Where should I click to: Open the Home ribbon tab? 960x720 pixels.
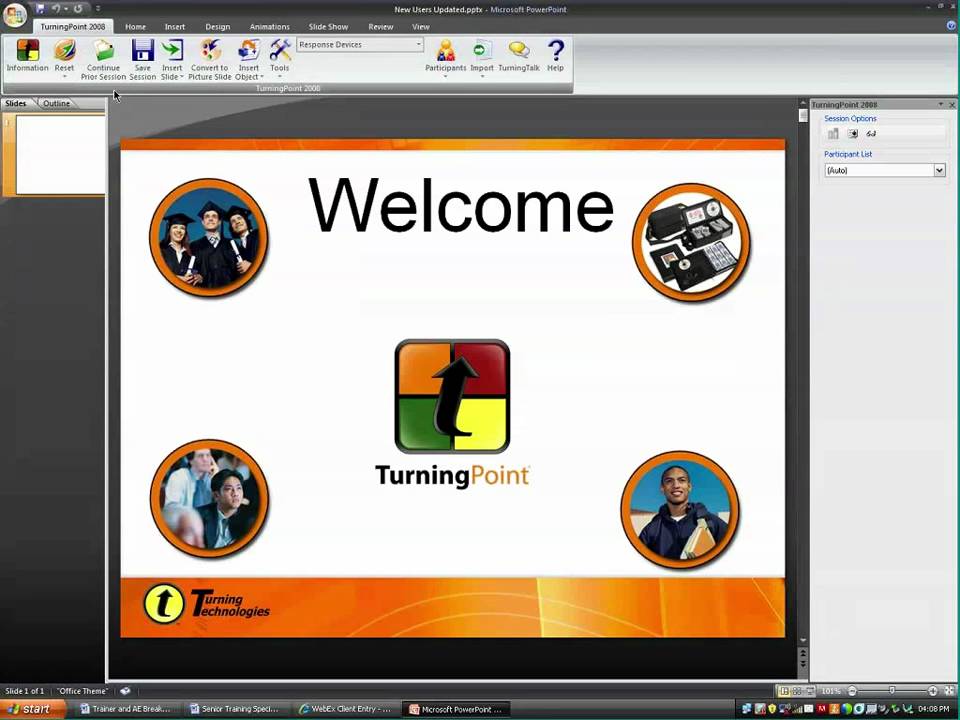135,27
